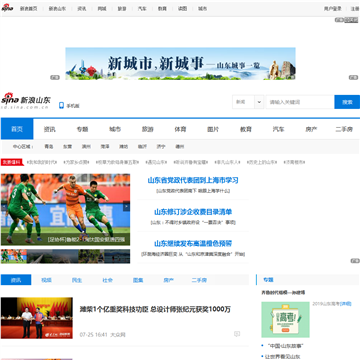Click the football match slideshow image

(65, 210)
